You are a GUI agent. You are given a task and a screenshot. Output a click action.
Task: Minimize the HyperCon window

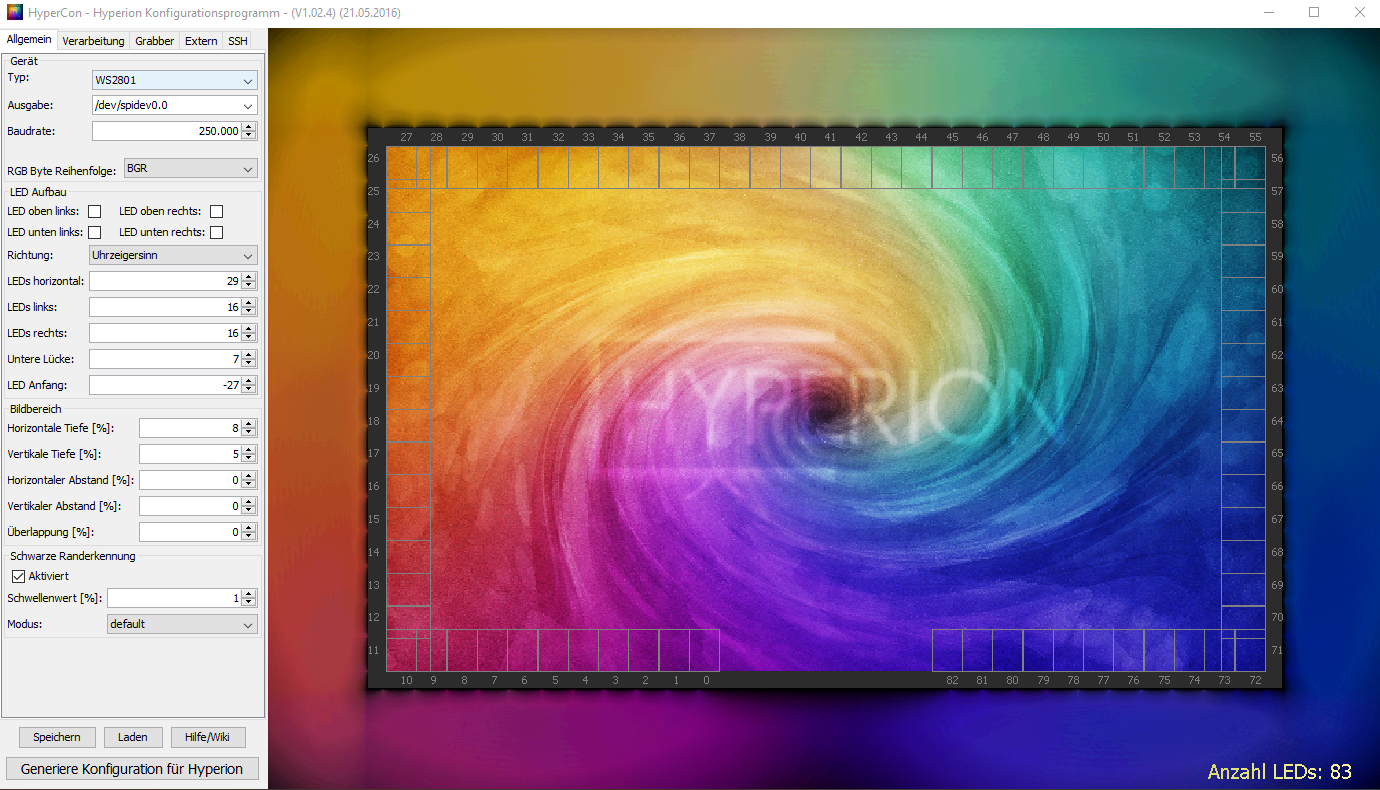tap(1269, 12)
